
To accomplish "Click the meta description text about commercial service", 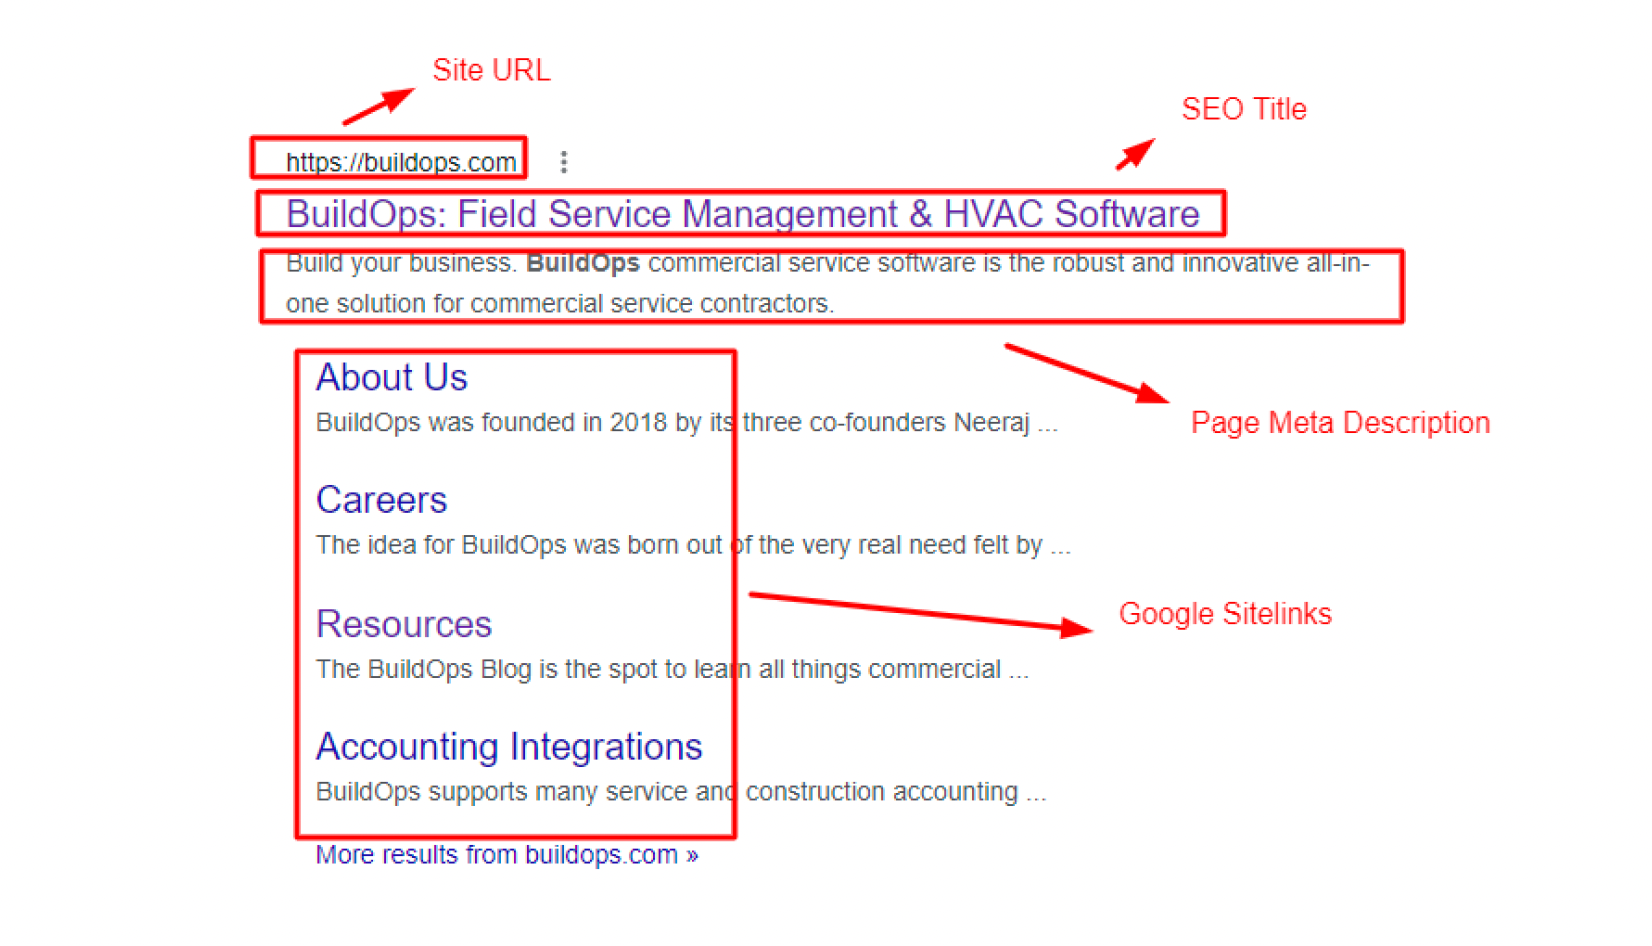I will coord(828,284).
